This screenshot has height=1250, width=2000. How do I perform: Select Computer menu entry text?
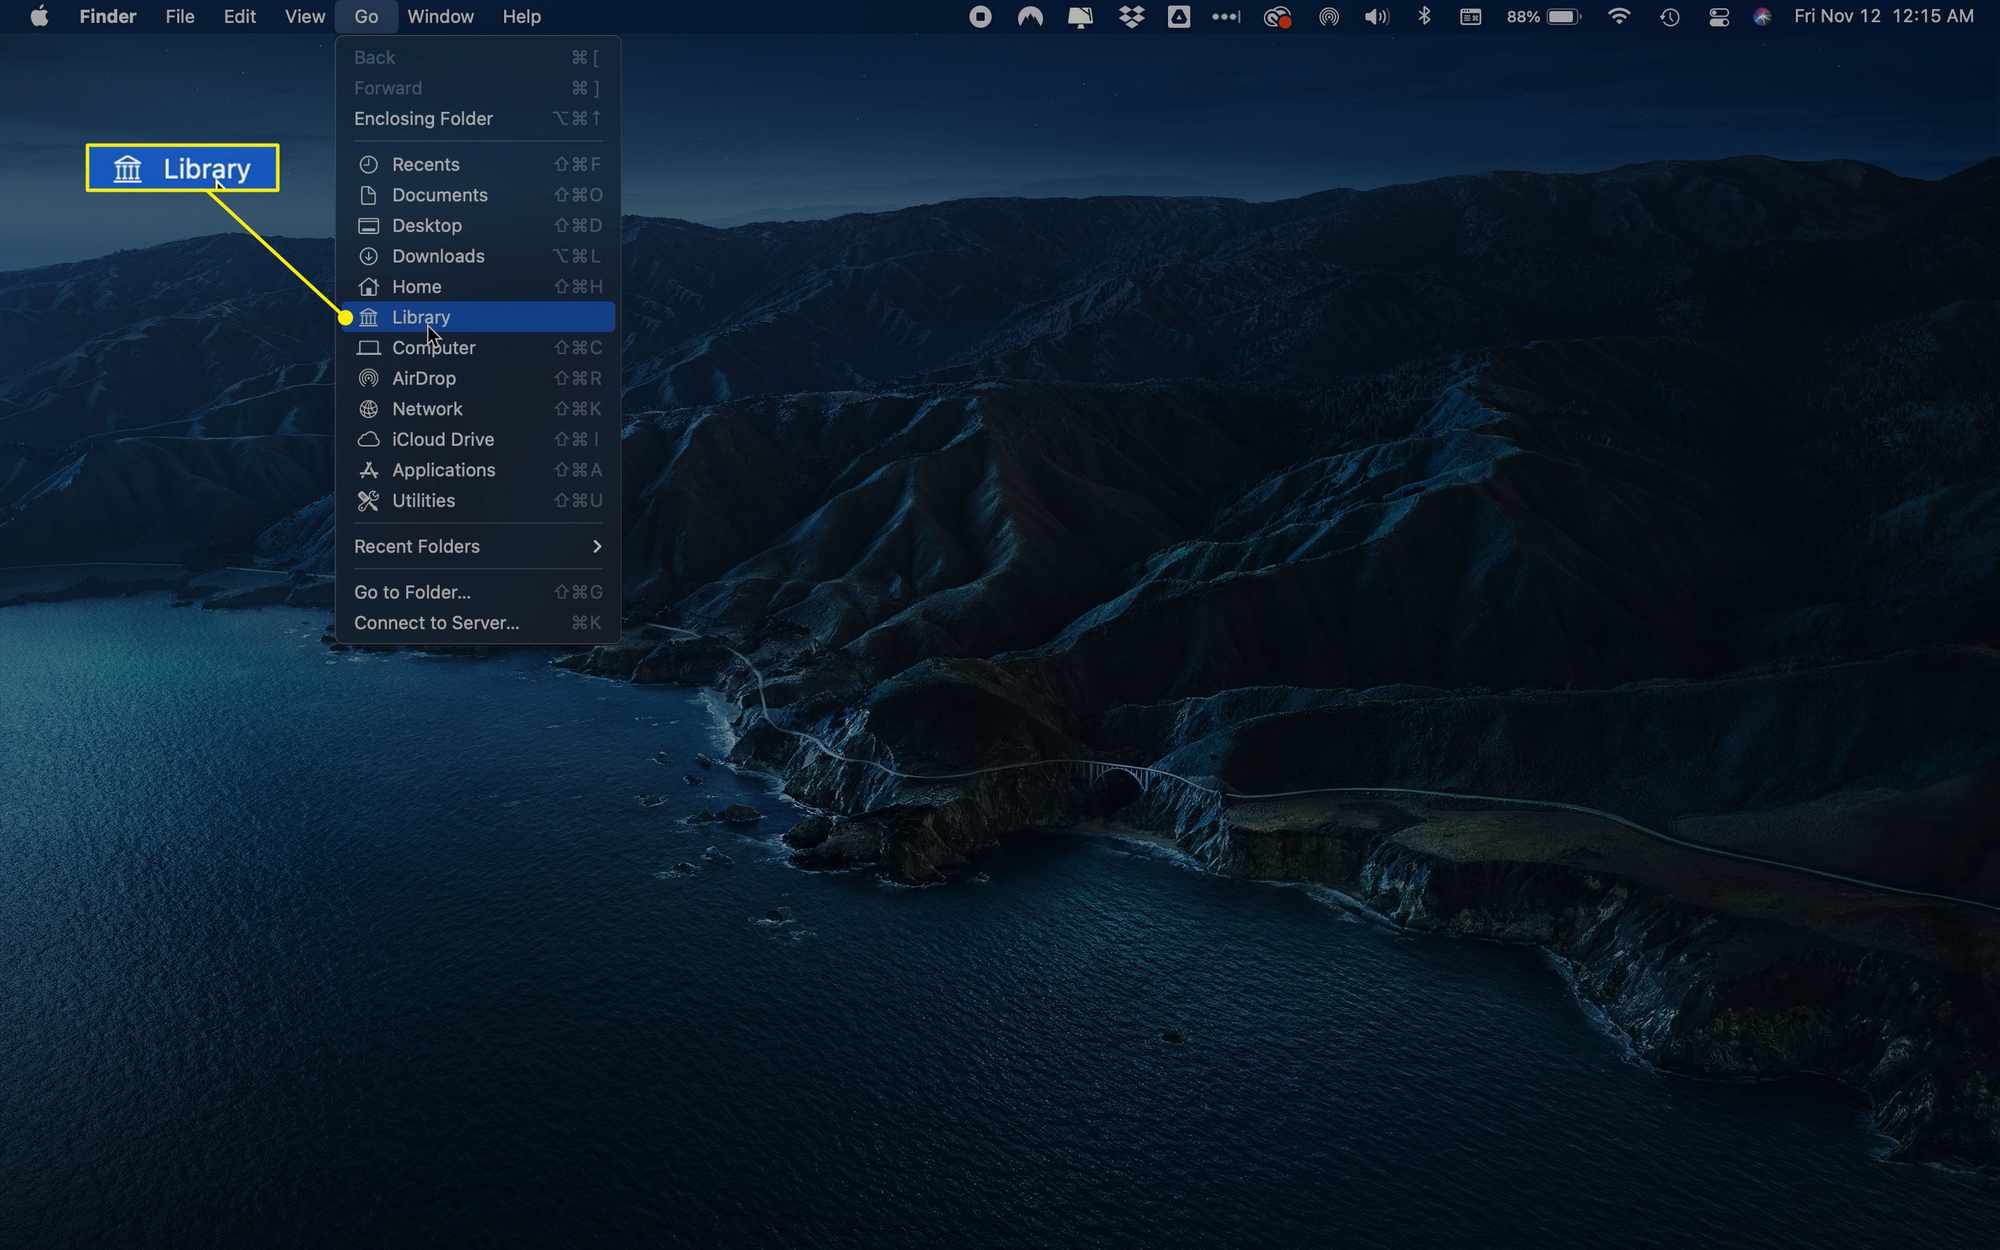434,348
